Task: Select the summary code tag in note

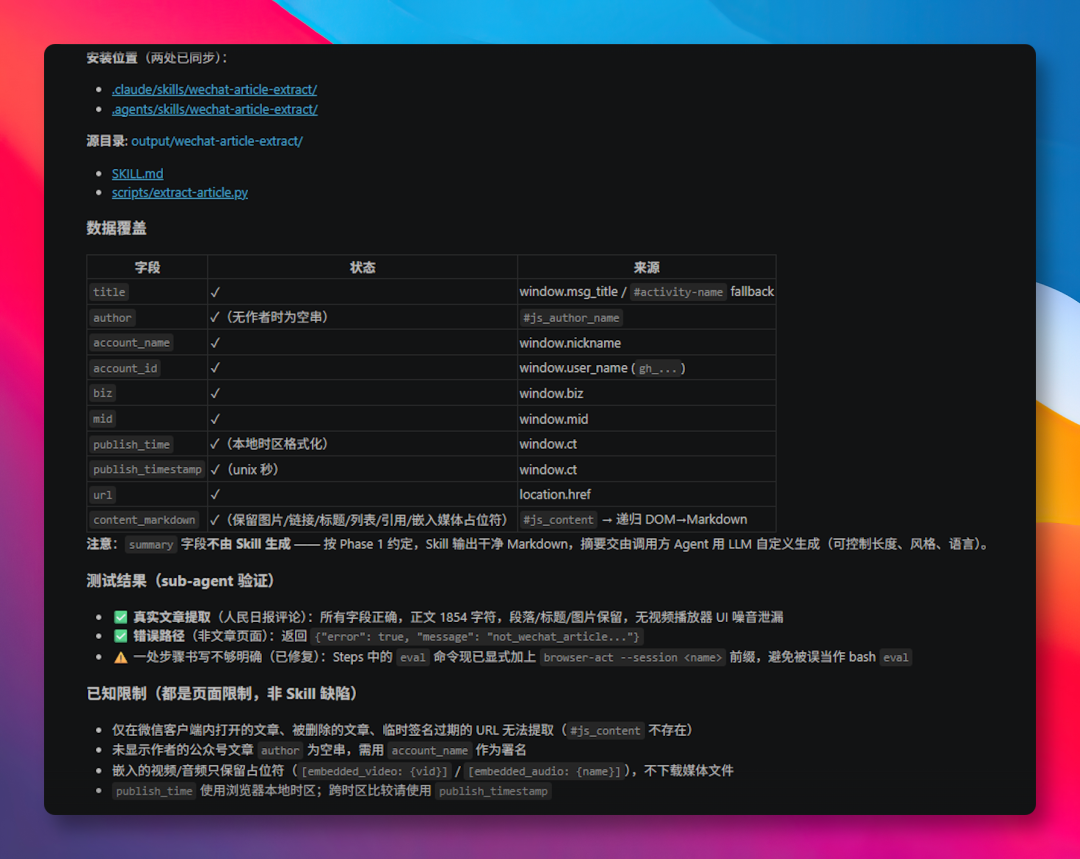Action: [151, 545]
